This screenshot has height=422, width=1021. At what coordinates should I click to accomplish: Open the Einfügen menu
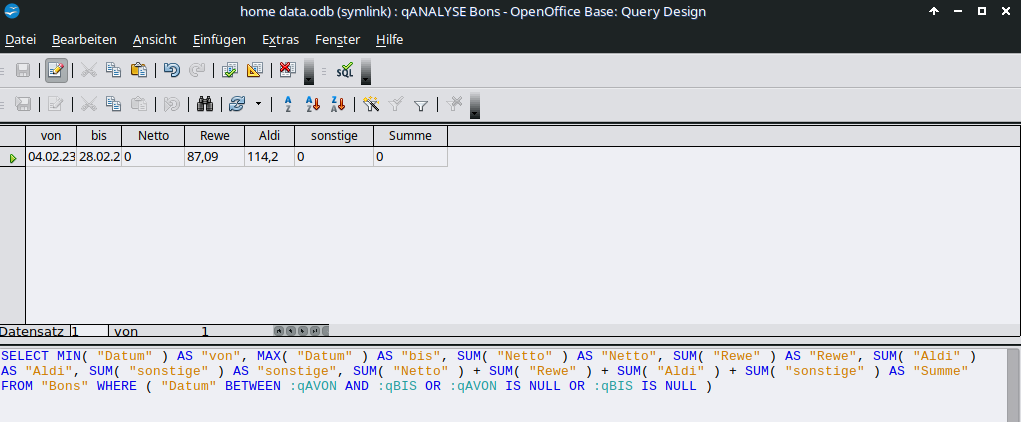click(219, 40)
